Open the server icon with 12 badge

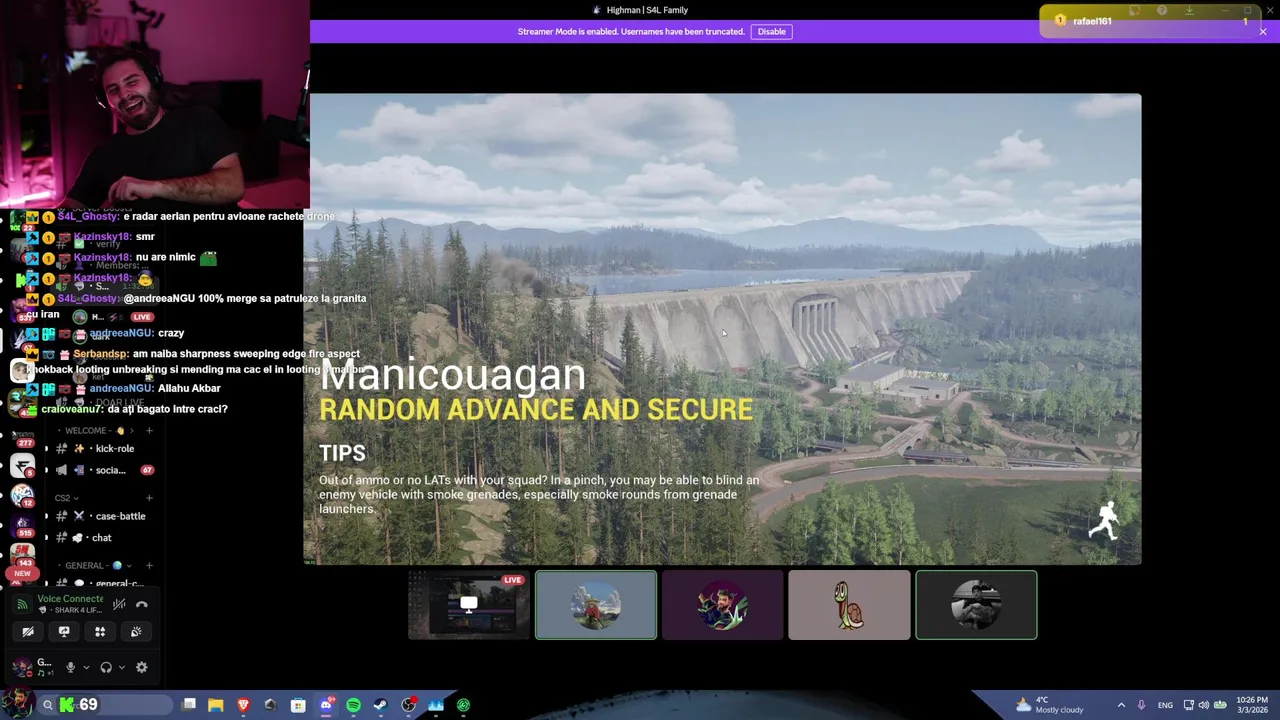tap(22, 496)
